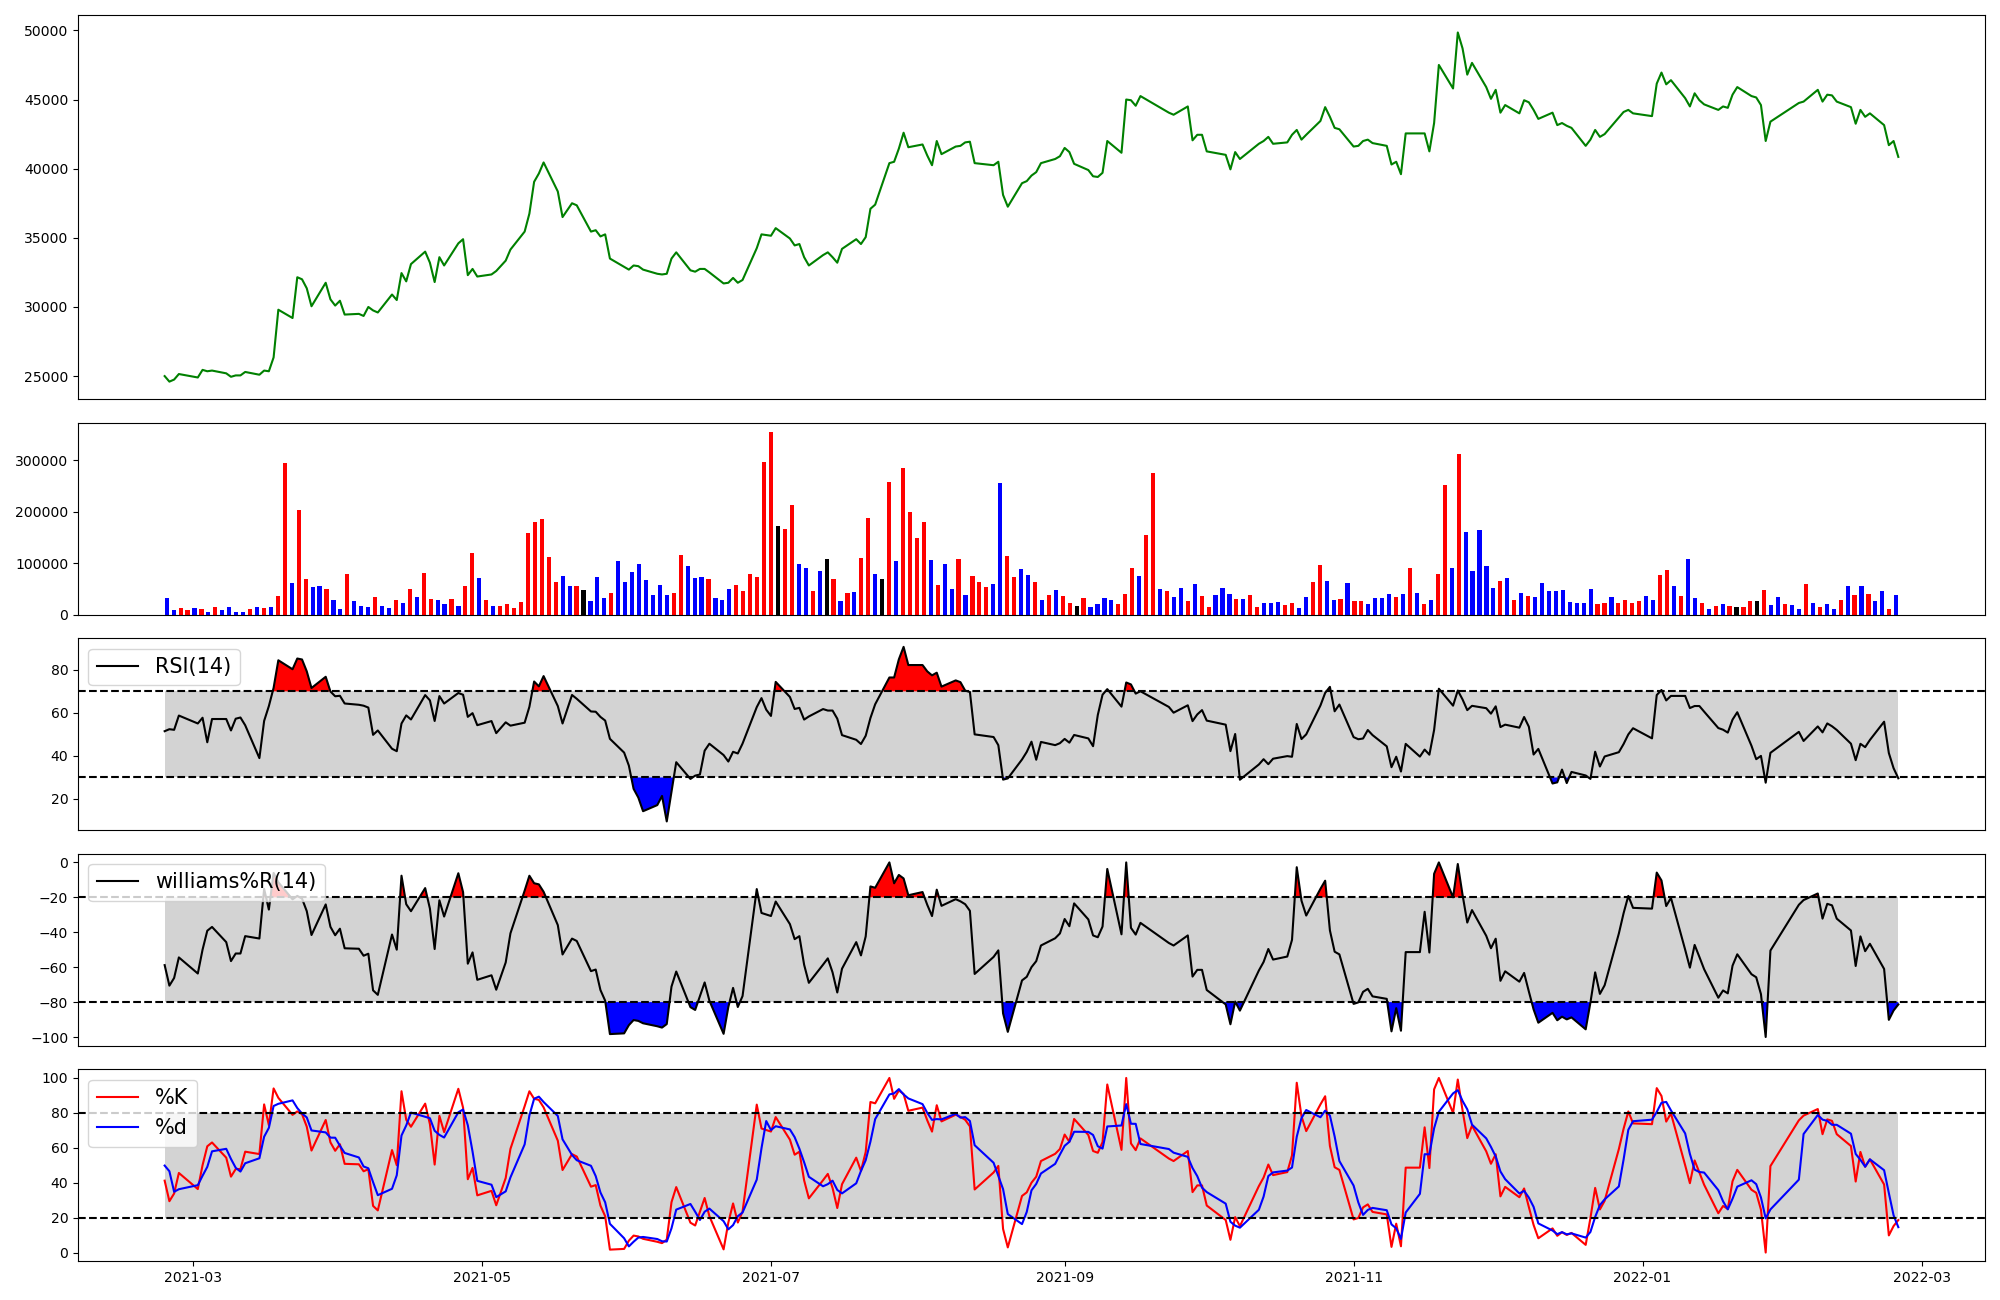
Task: Click the 50000 price axis tick label
Action: (x=45, y=31)
